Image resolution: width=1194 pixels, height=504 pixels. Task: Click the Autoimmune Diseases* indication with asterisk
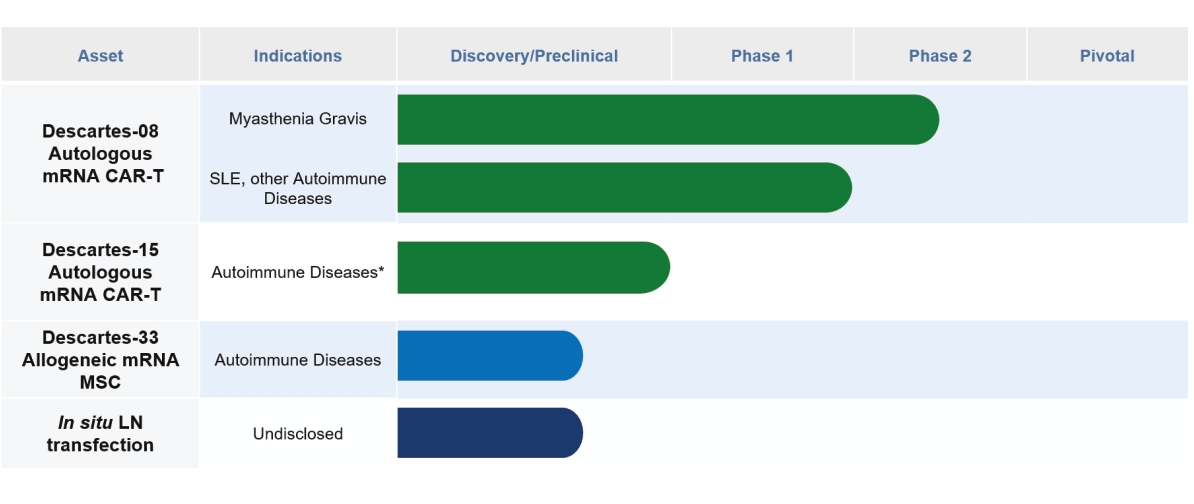click(297, 272)
